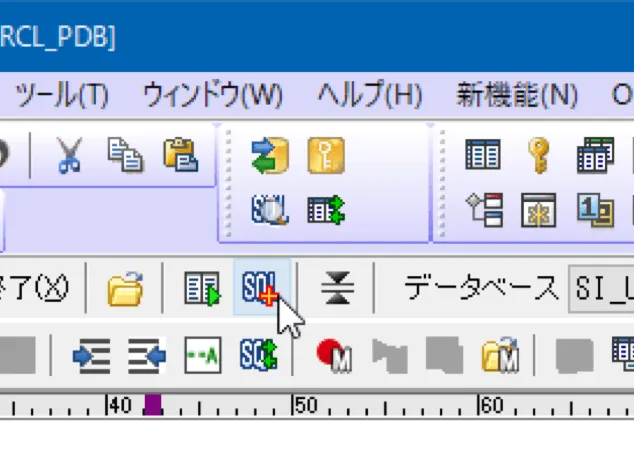Click the copy documents icon
Viewport: 634px width, 451px height.
click(x=125, y=155)
